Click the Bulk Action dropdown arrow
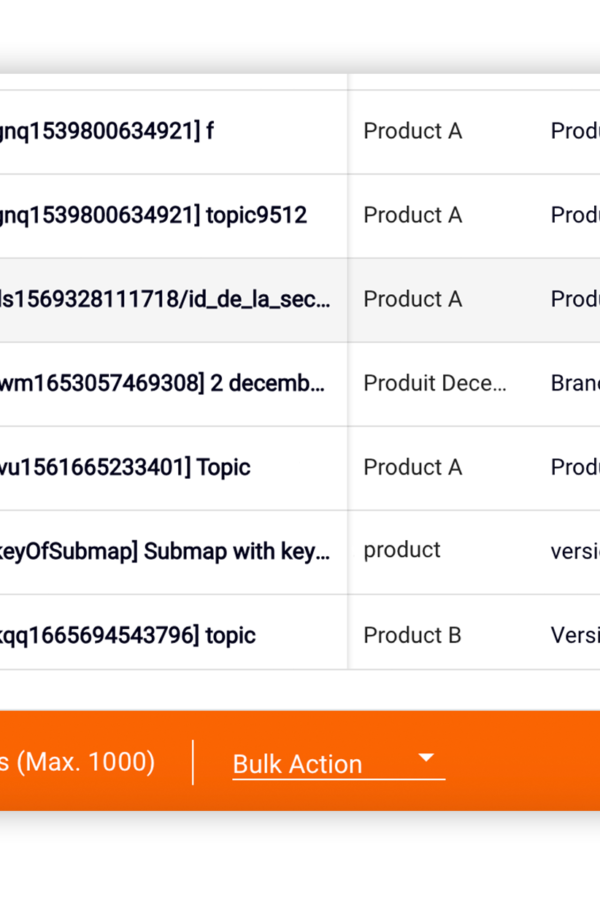600x900 pixels. [426, 758]
